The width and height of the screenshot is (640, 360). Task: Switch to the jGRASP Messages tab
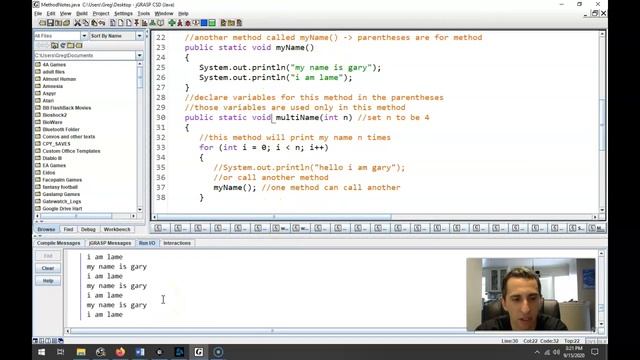pos(110,243)
